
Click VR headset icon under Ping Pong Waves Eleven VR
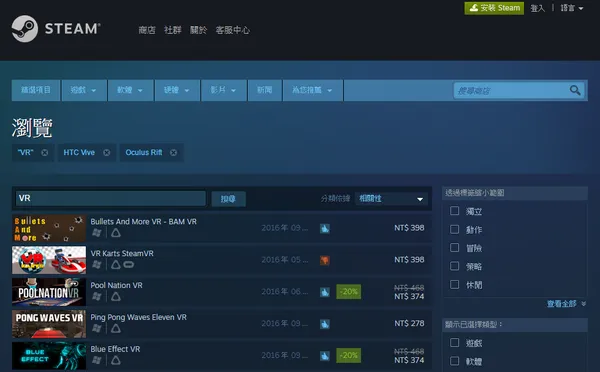(116, 328)
